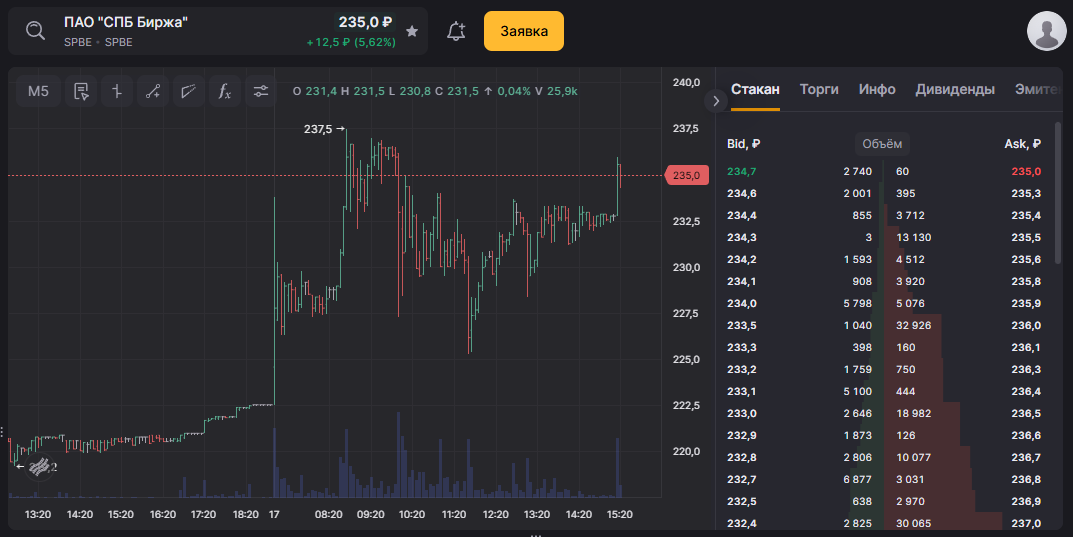Switch to the Торги tab
Viewport: 1073px width, 537px height.
click(819, 89)
